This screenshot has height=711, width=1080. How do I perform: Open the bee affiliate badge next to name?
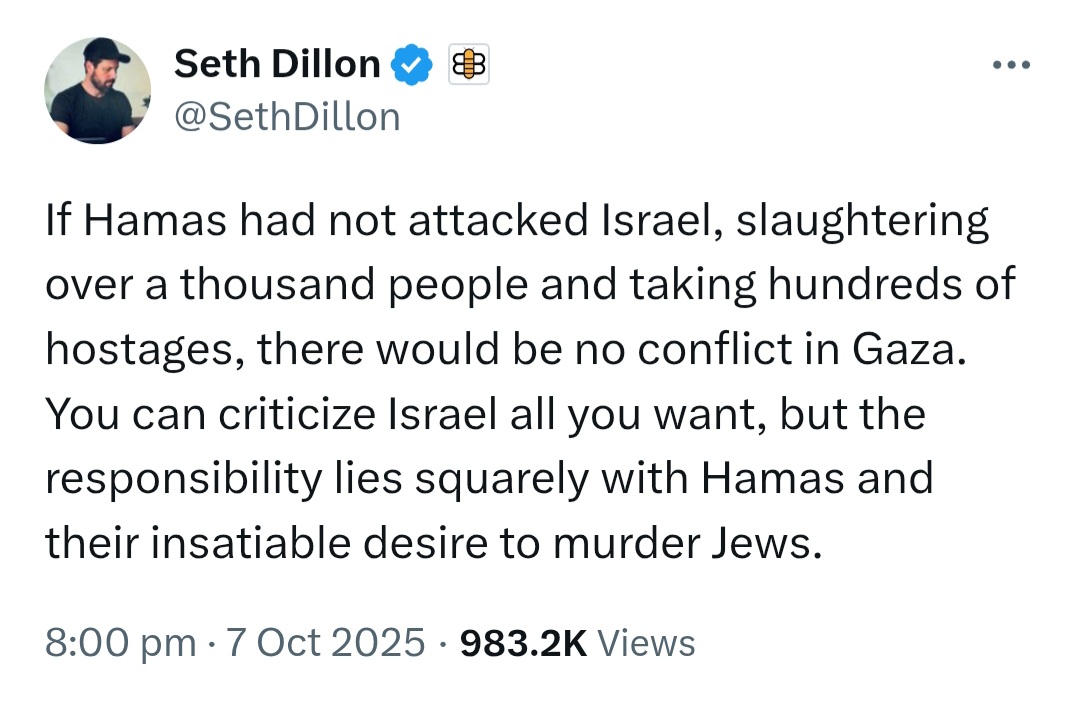(469, 64)
